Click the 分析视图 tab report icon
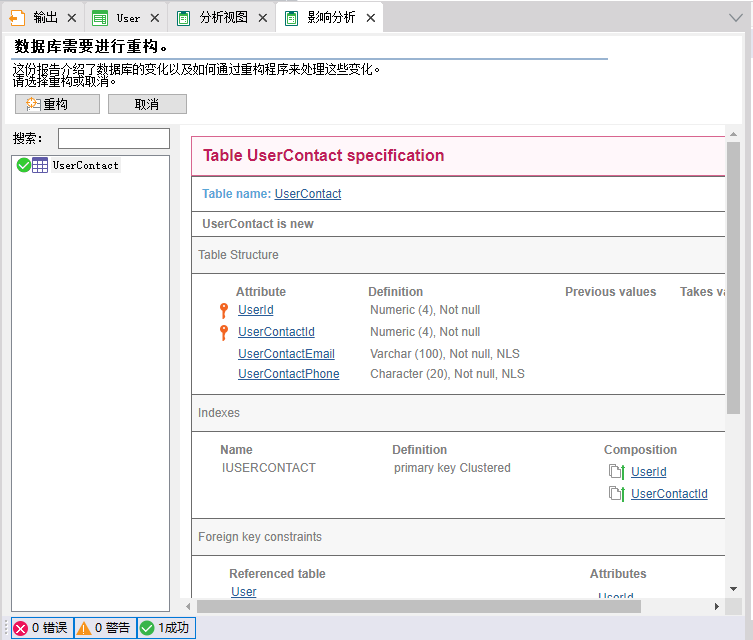Viewport: 753px width, 640px height. [x=183, y=18]
